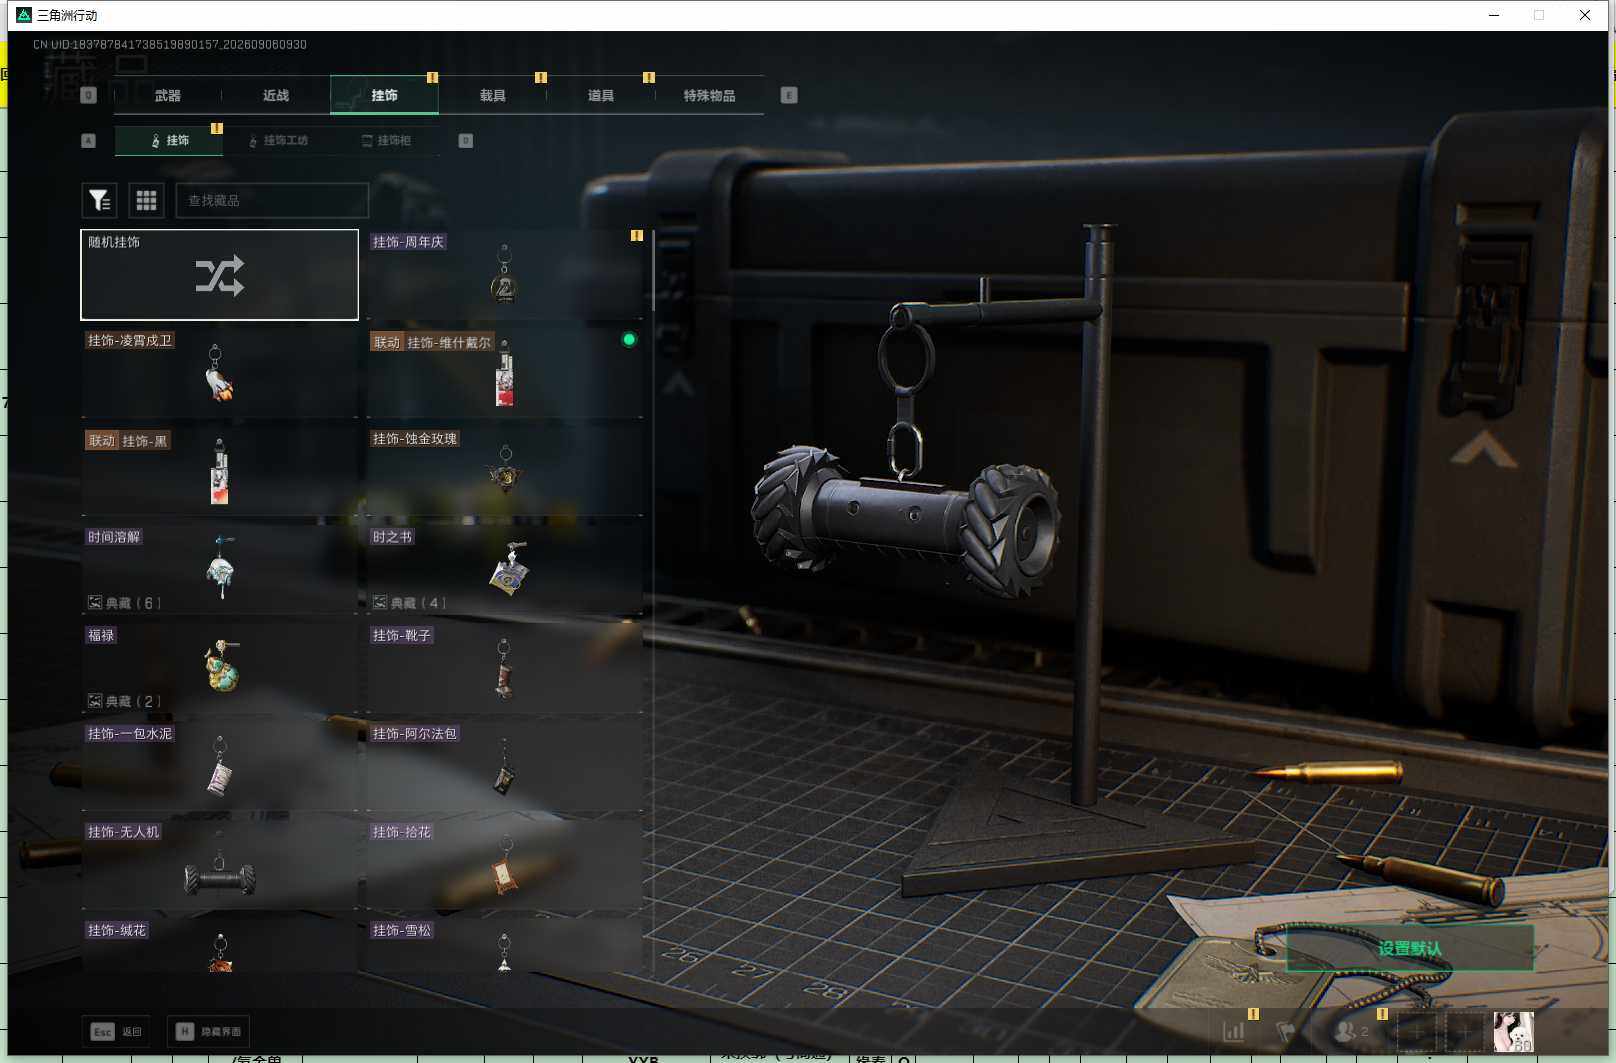Minimize the 三角洲行动 window
The height and width of the screenshot is (1063, 1616).
click(1494, 15)
